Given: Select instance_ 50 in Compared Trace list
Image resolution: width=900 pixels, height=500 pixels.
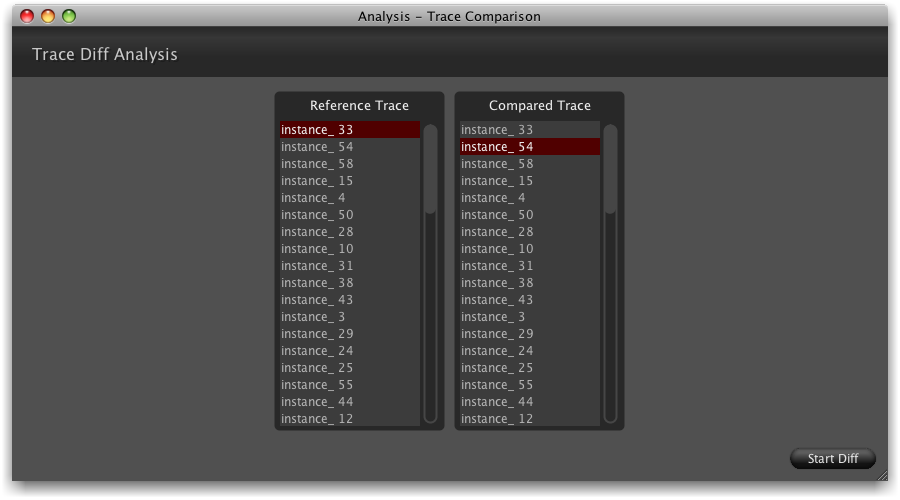Looking at the screenshot, I should [x=529, y=215].
